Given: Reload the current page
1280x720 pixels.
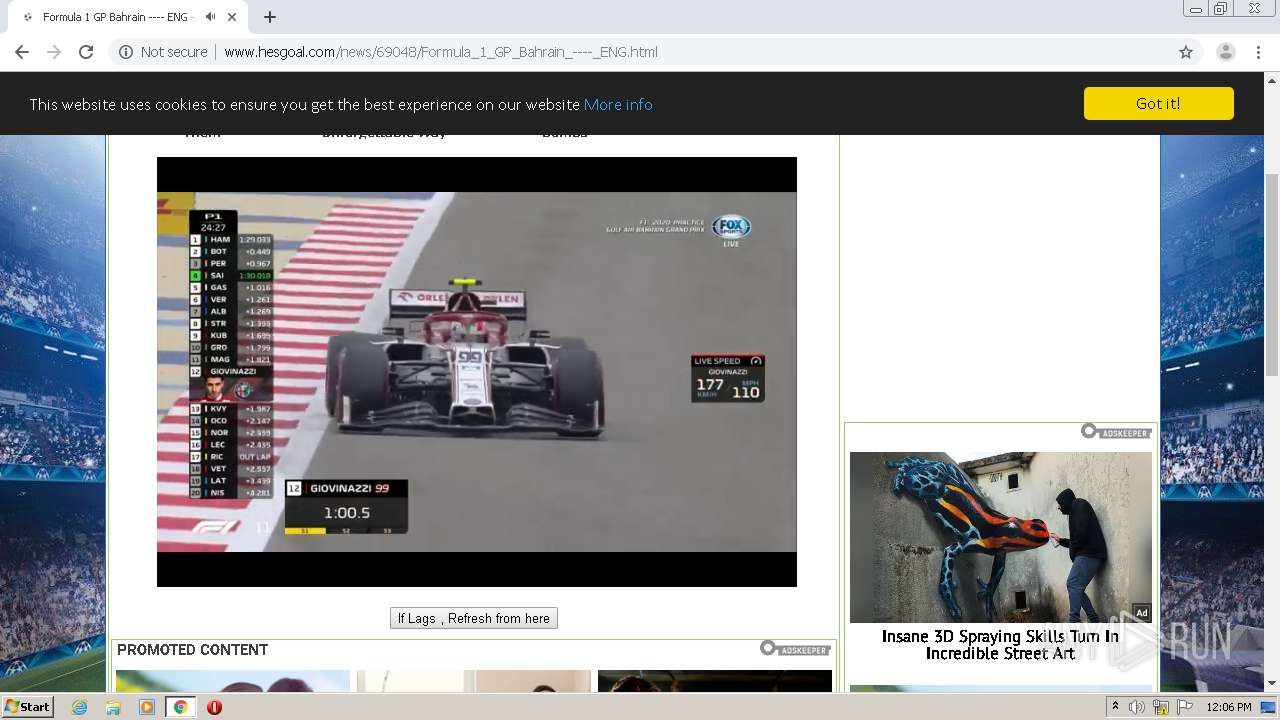Looking at the screenshot, I should click(86, 52).
